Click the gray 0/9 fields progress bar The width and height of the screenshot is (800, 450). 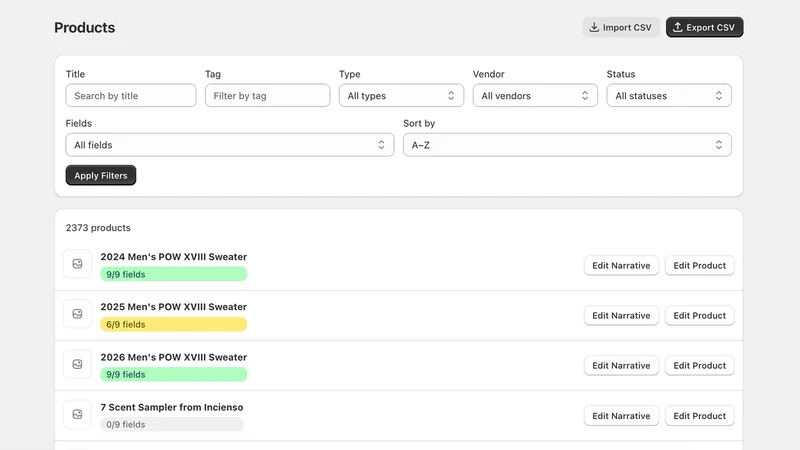coord(171,424)
